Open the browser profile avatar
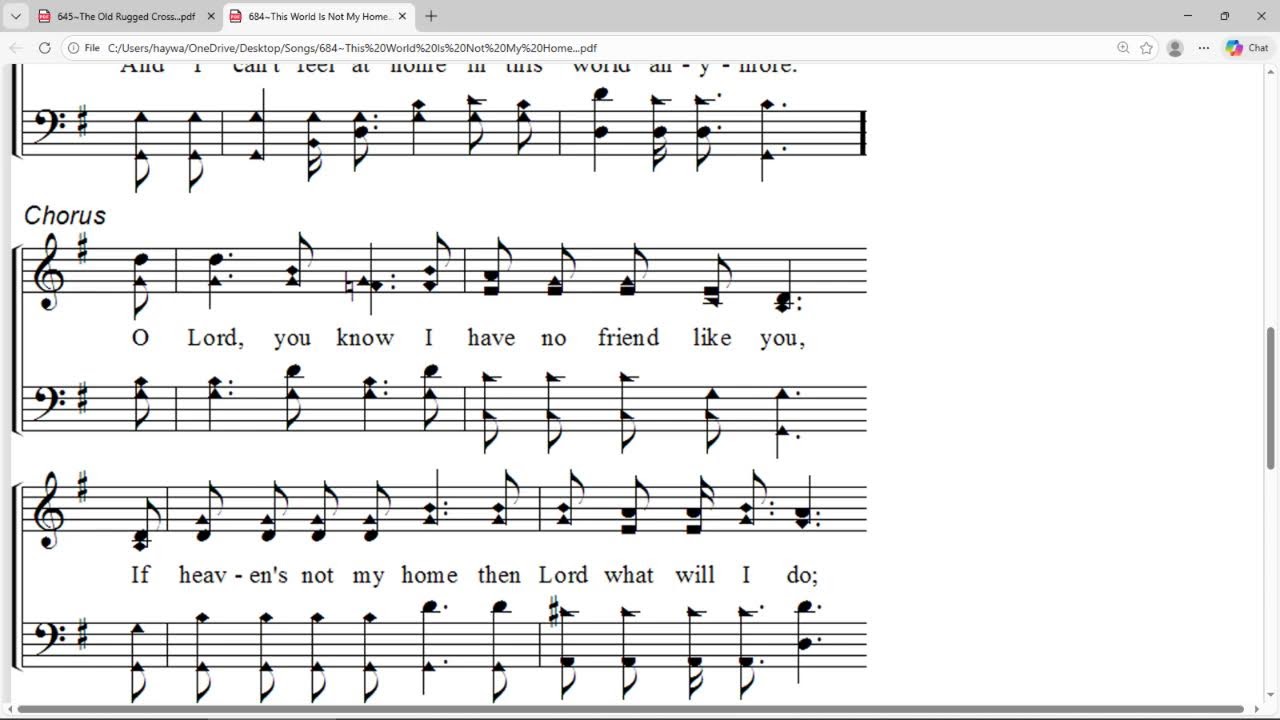1280x720 pixels. click(x=1175, y=48)
